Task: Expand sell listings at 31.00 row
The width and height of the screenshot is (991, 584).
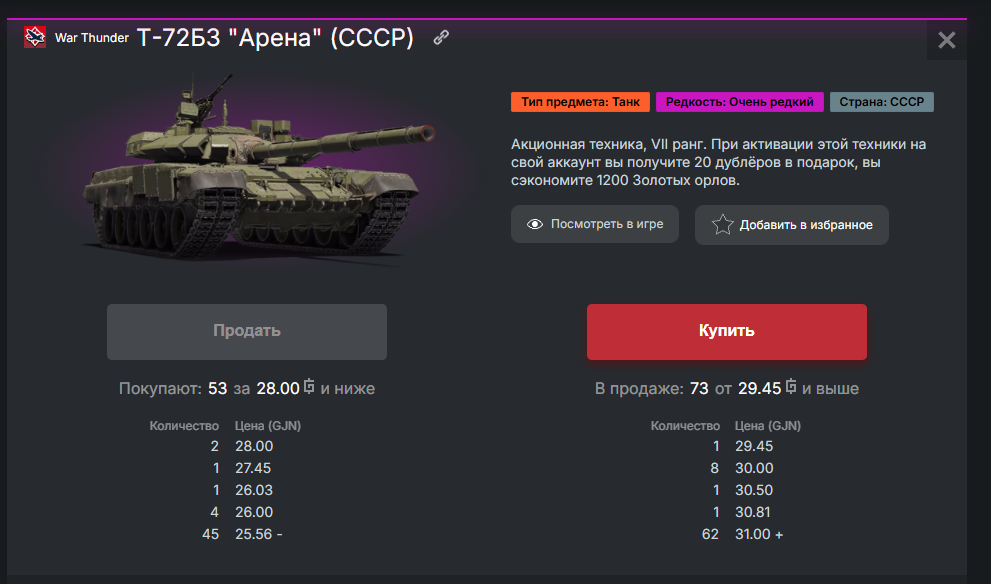Action: [779, 535]
